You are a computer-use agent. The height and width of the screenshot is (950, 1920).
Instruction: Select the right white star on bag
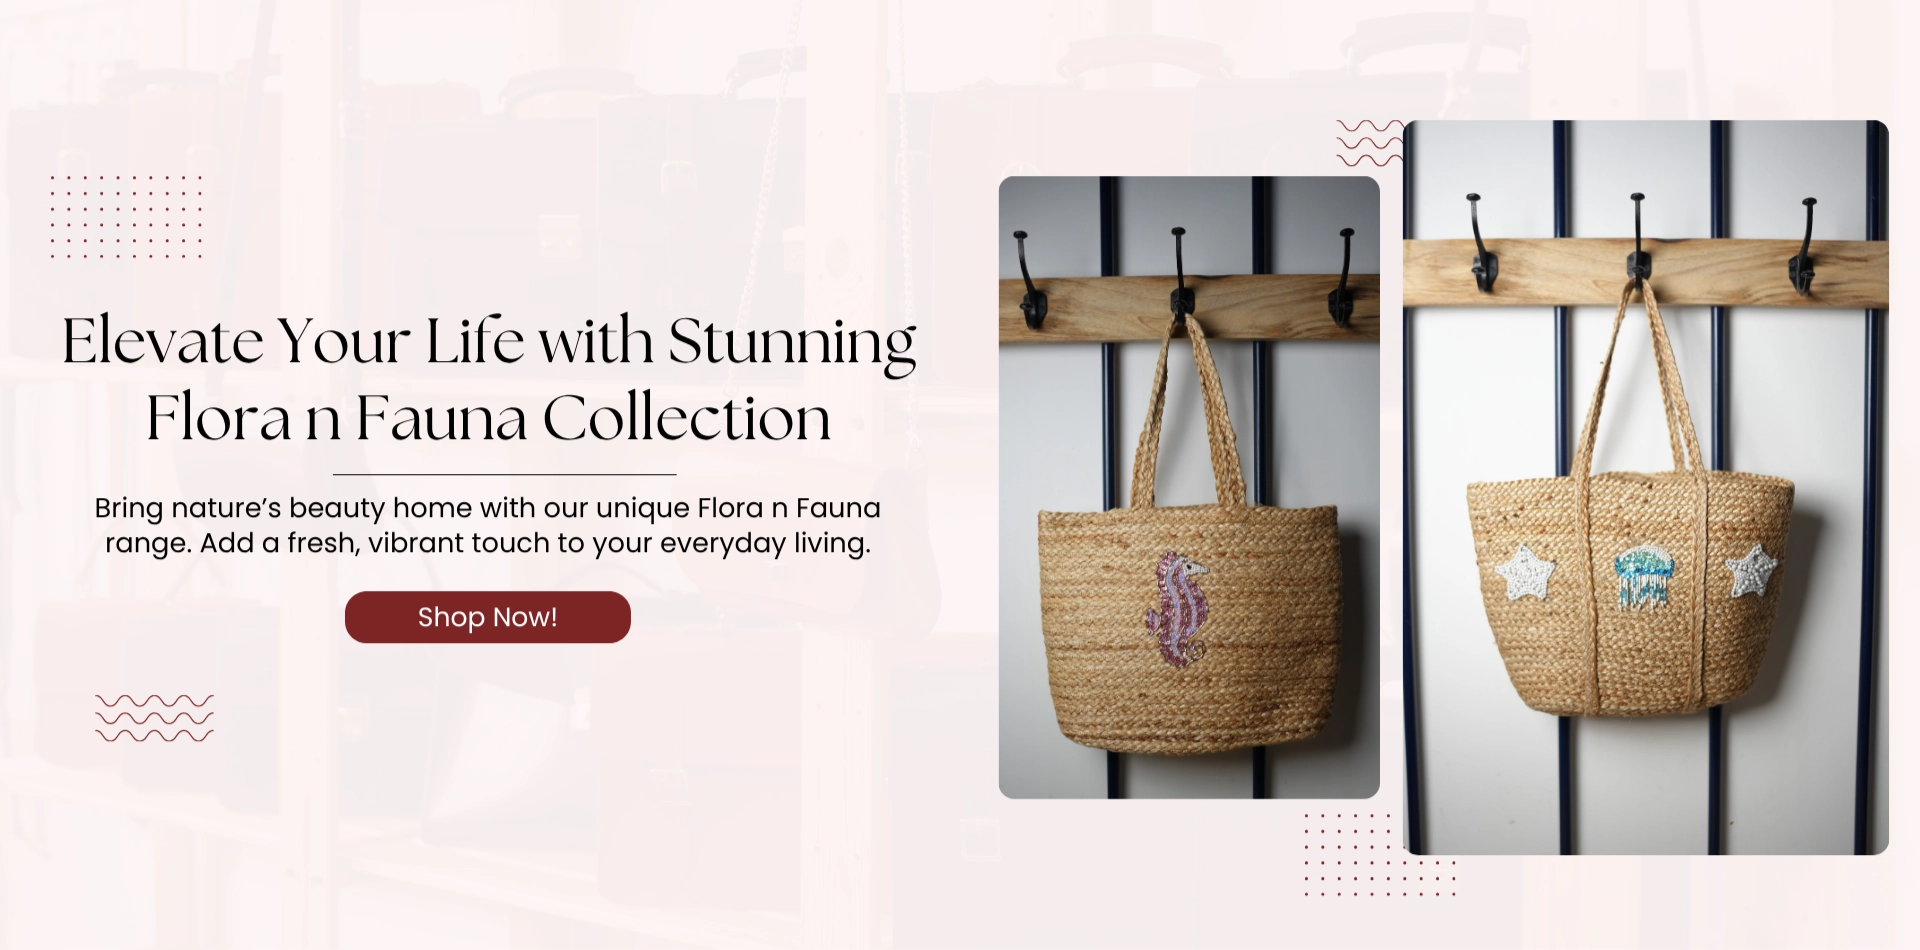(1751, 570)
